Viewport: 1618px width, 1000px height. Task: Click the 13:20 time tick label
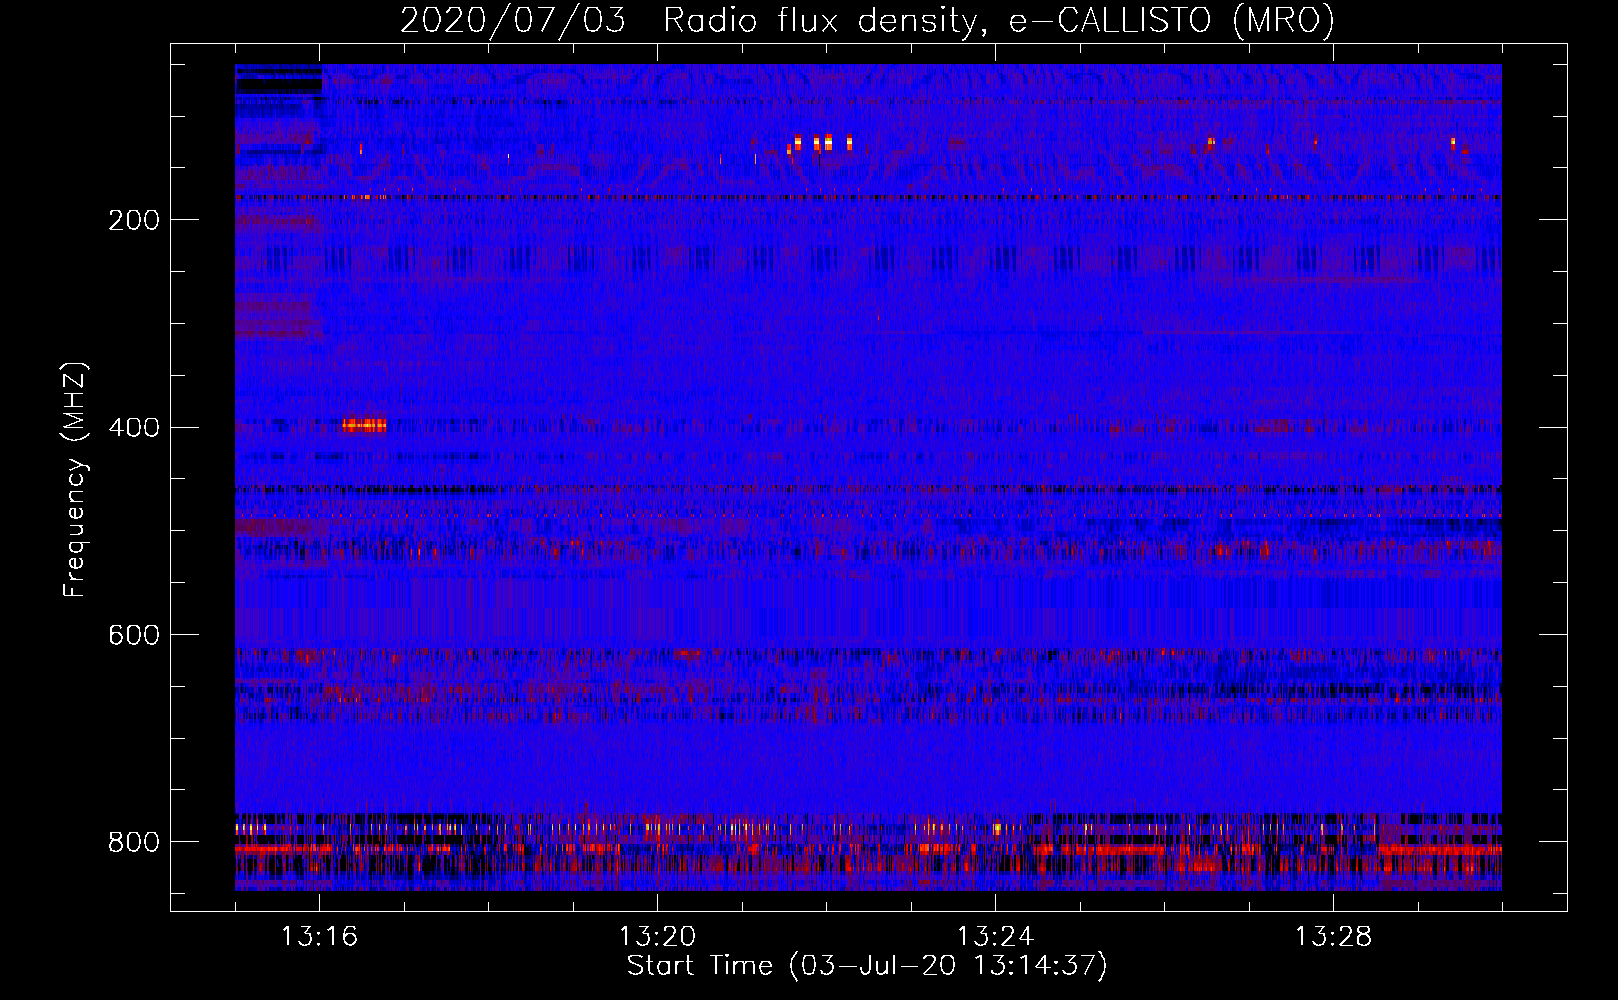coord(657,937)
